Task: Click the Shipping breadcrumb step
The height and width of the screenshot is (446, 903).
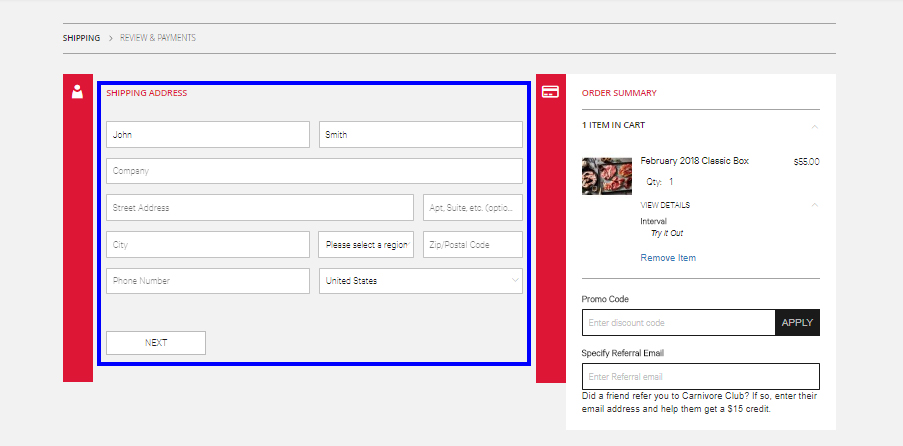Action: tap(81, 38)
